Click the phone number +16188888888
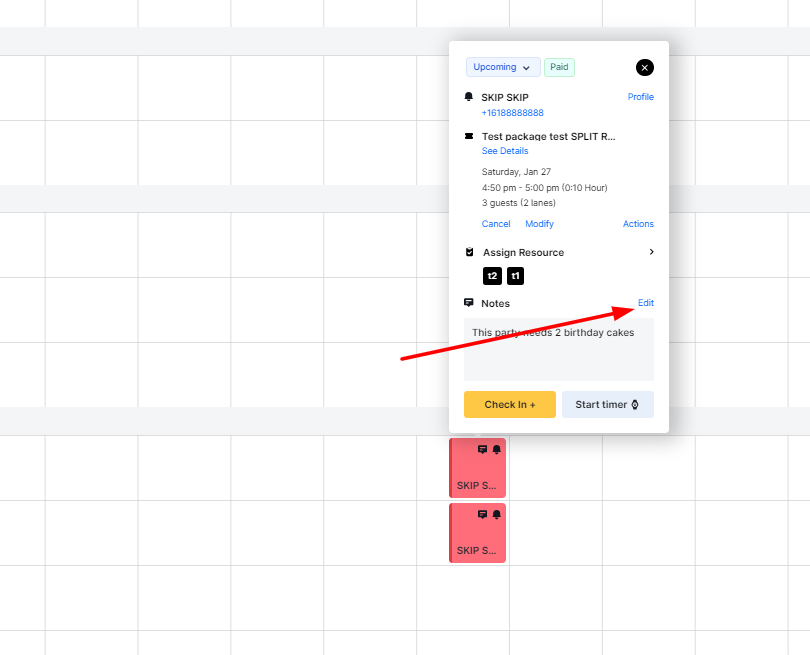 (512, 113)
